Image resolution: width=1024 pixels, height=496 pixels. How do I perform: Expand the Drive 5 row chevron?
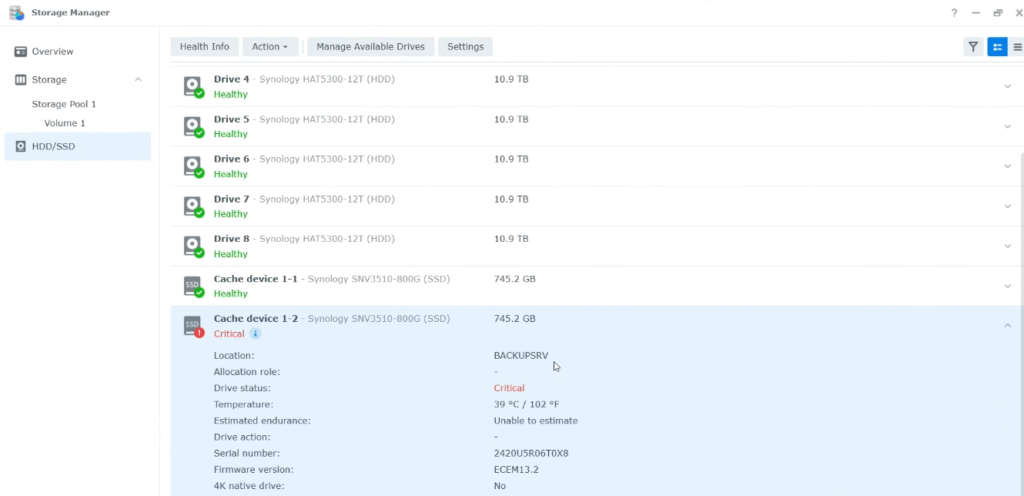(1008, 126)
